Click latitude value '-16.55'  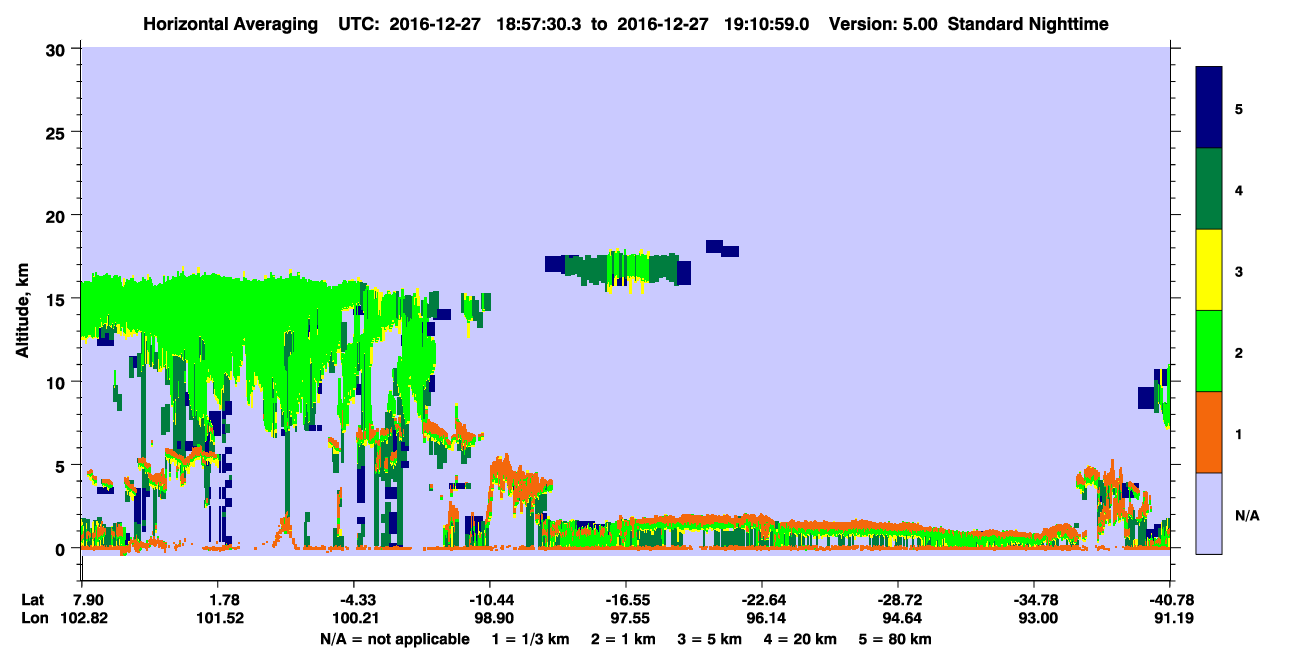point(626,599)
